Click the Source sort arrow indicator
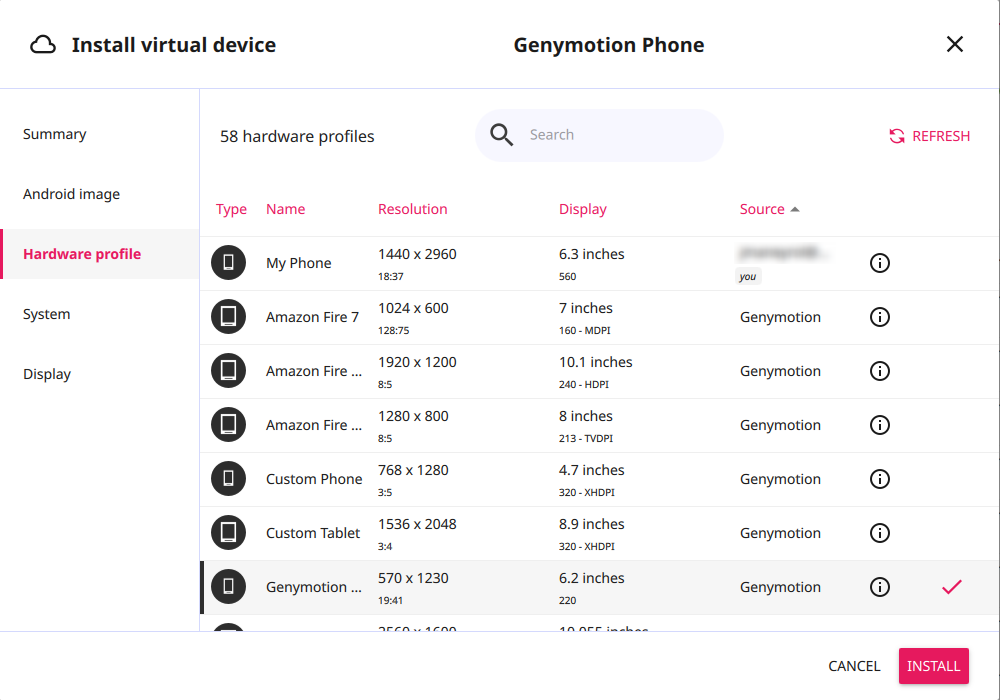 (795, 209)
